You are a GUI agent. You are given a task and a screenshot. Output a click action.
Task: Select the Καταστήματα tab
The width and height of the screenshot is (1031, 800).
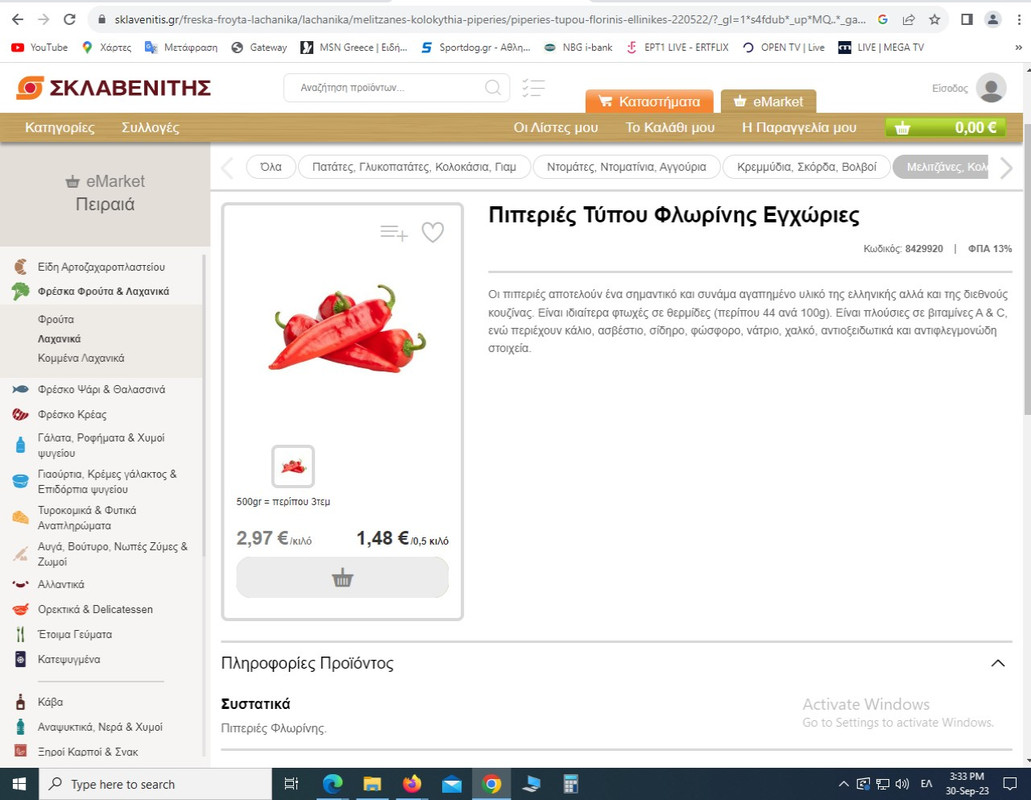point(650,101)
